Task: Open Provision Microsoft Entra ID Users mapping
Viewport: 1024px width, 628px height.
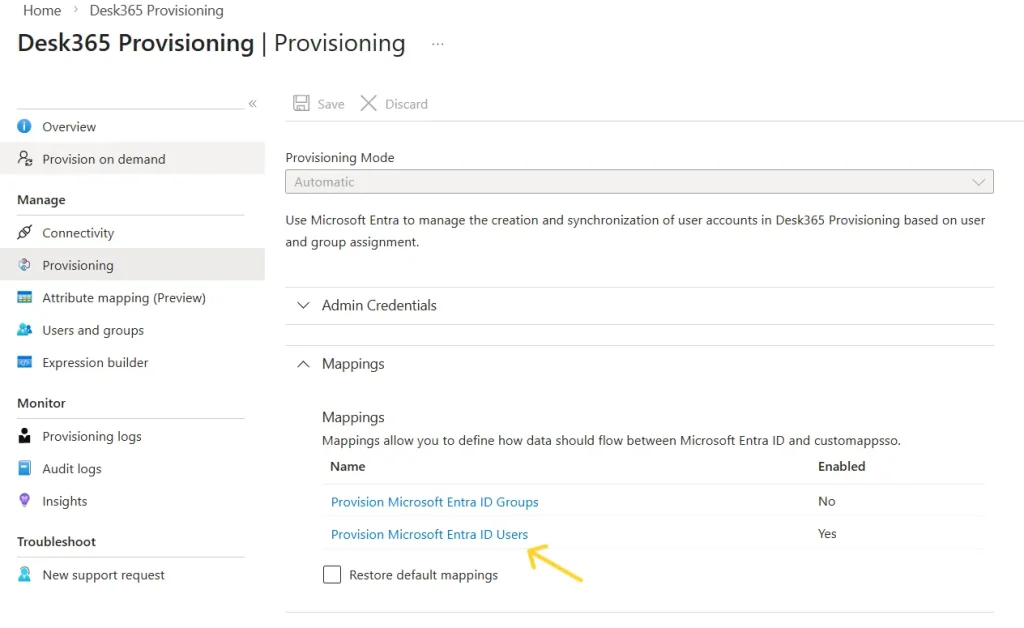Action: click(429, 534)
